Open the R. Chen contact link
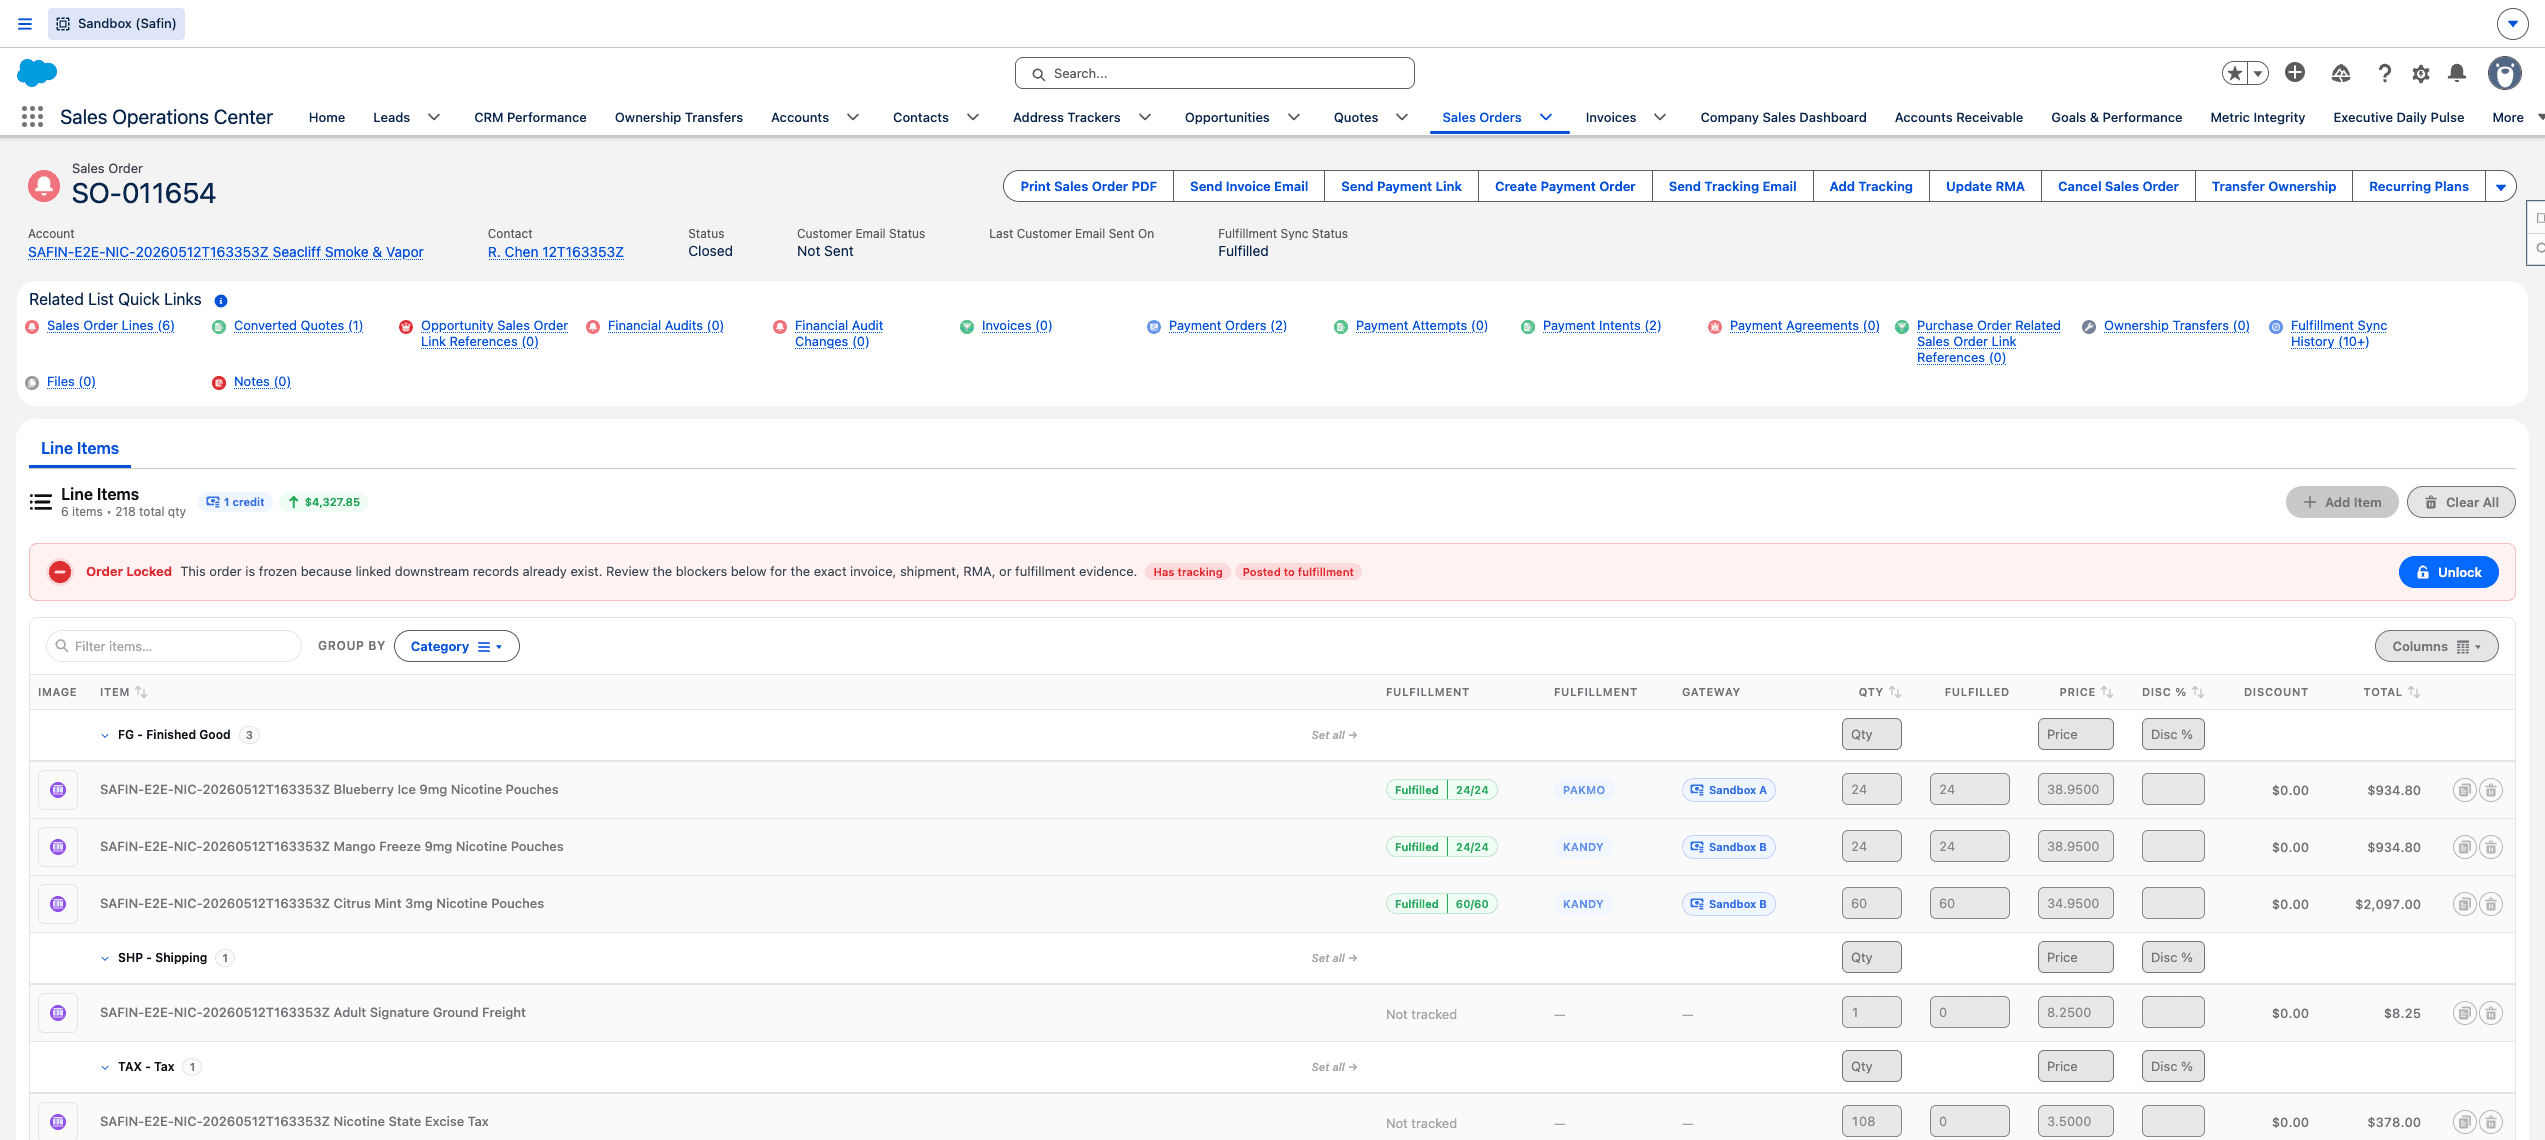This screenshot has height=1140, width=2545. [555, 252]
